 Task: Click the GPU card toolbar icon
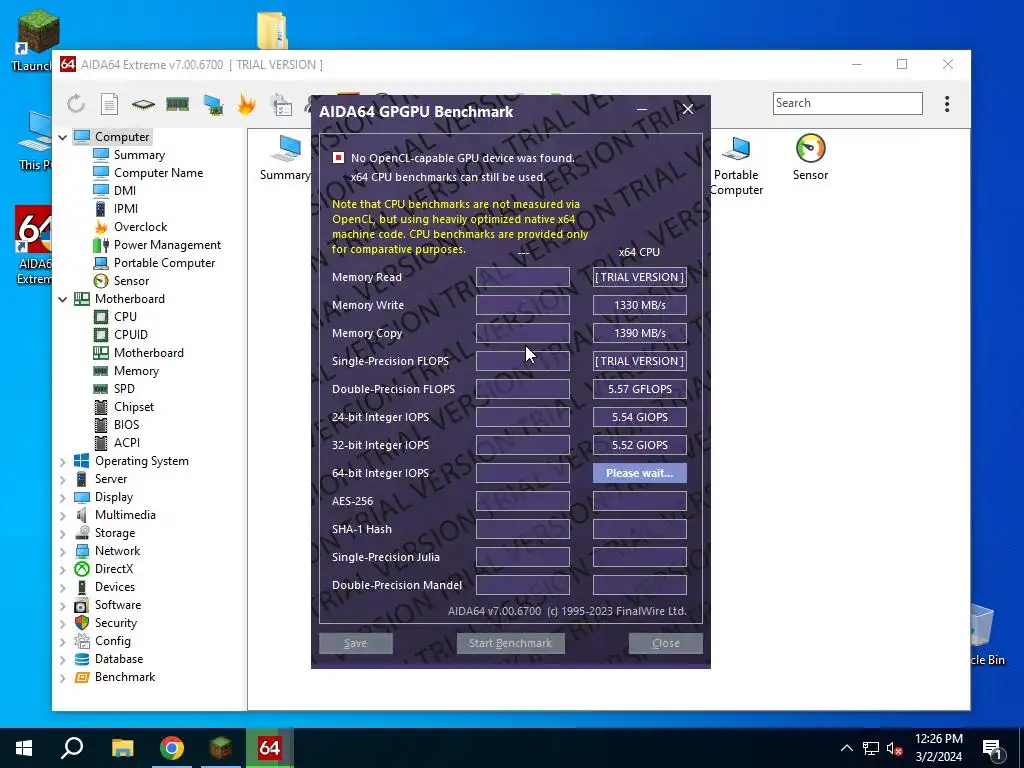(x=213, y=104)
